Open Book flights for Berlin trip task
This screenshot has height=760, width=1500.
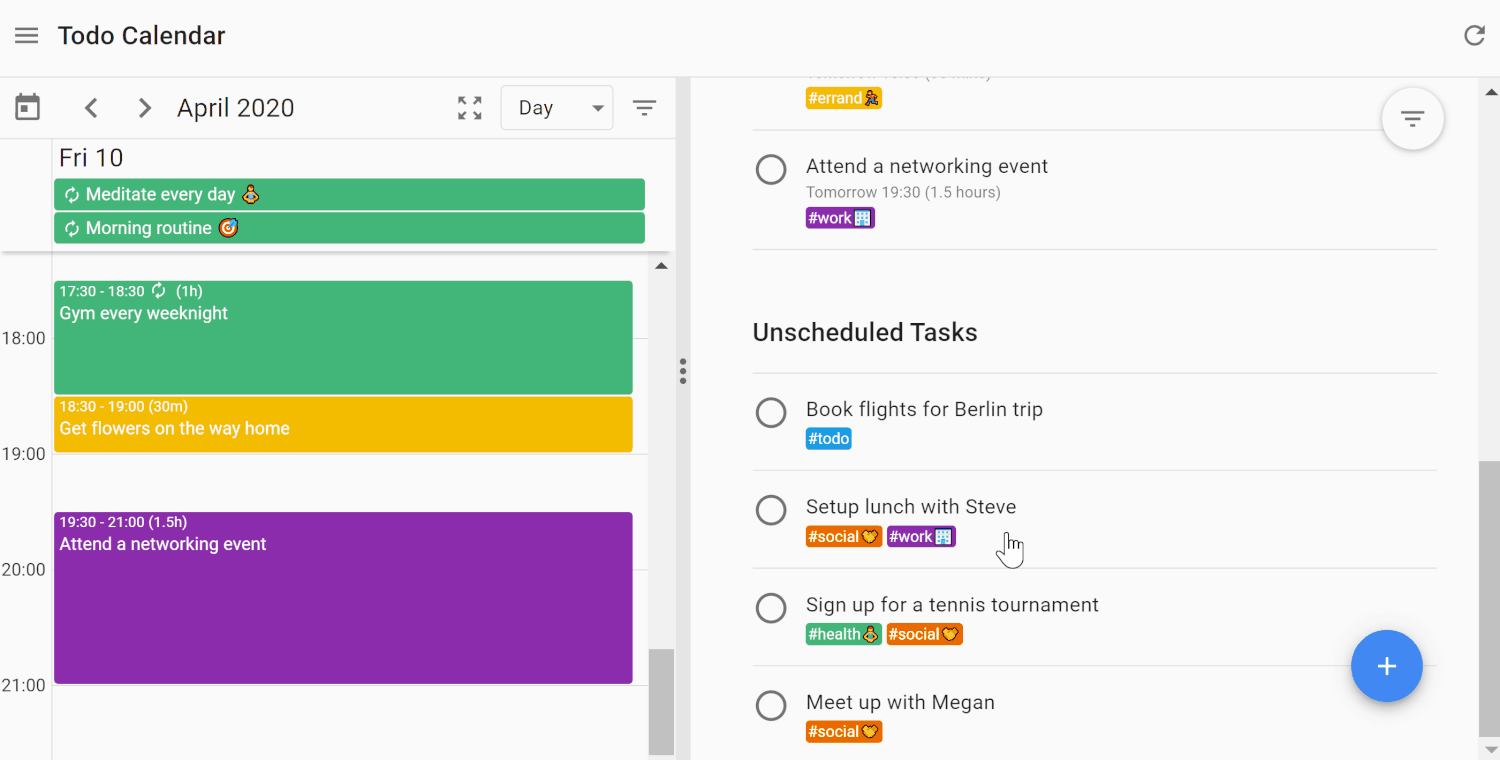point(924,409)
